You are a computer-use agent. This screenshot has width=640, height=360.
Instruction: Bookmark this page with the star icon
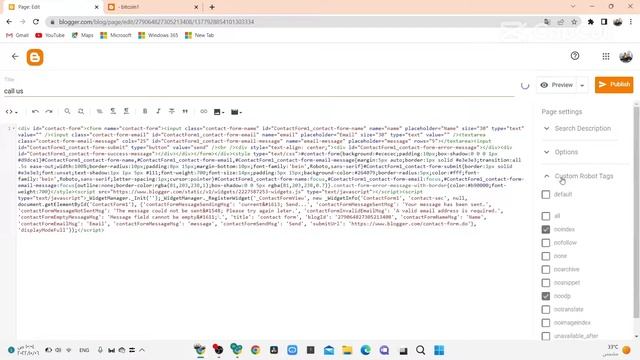point(574,22)
